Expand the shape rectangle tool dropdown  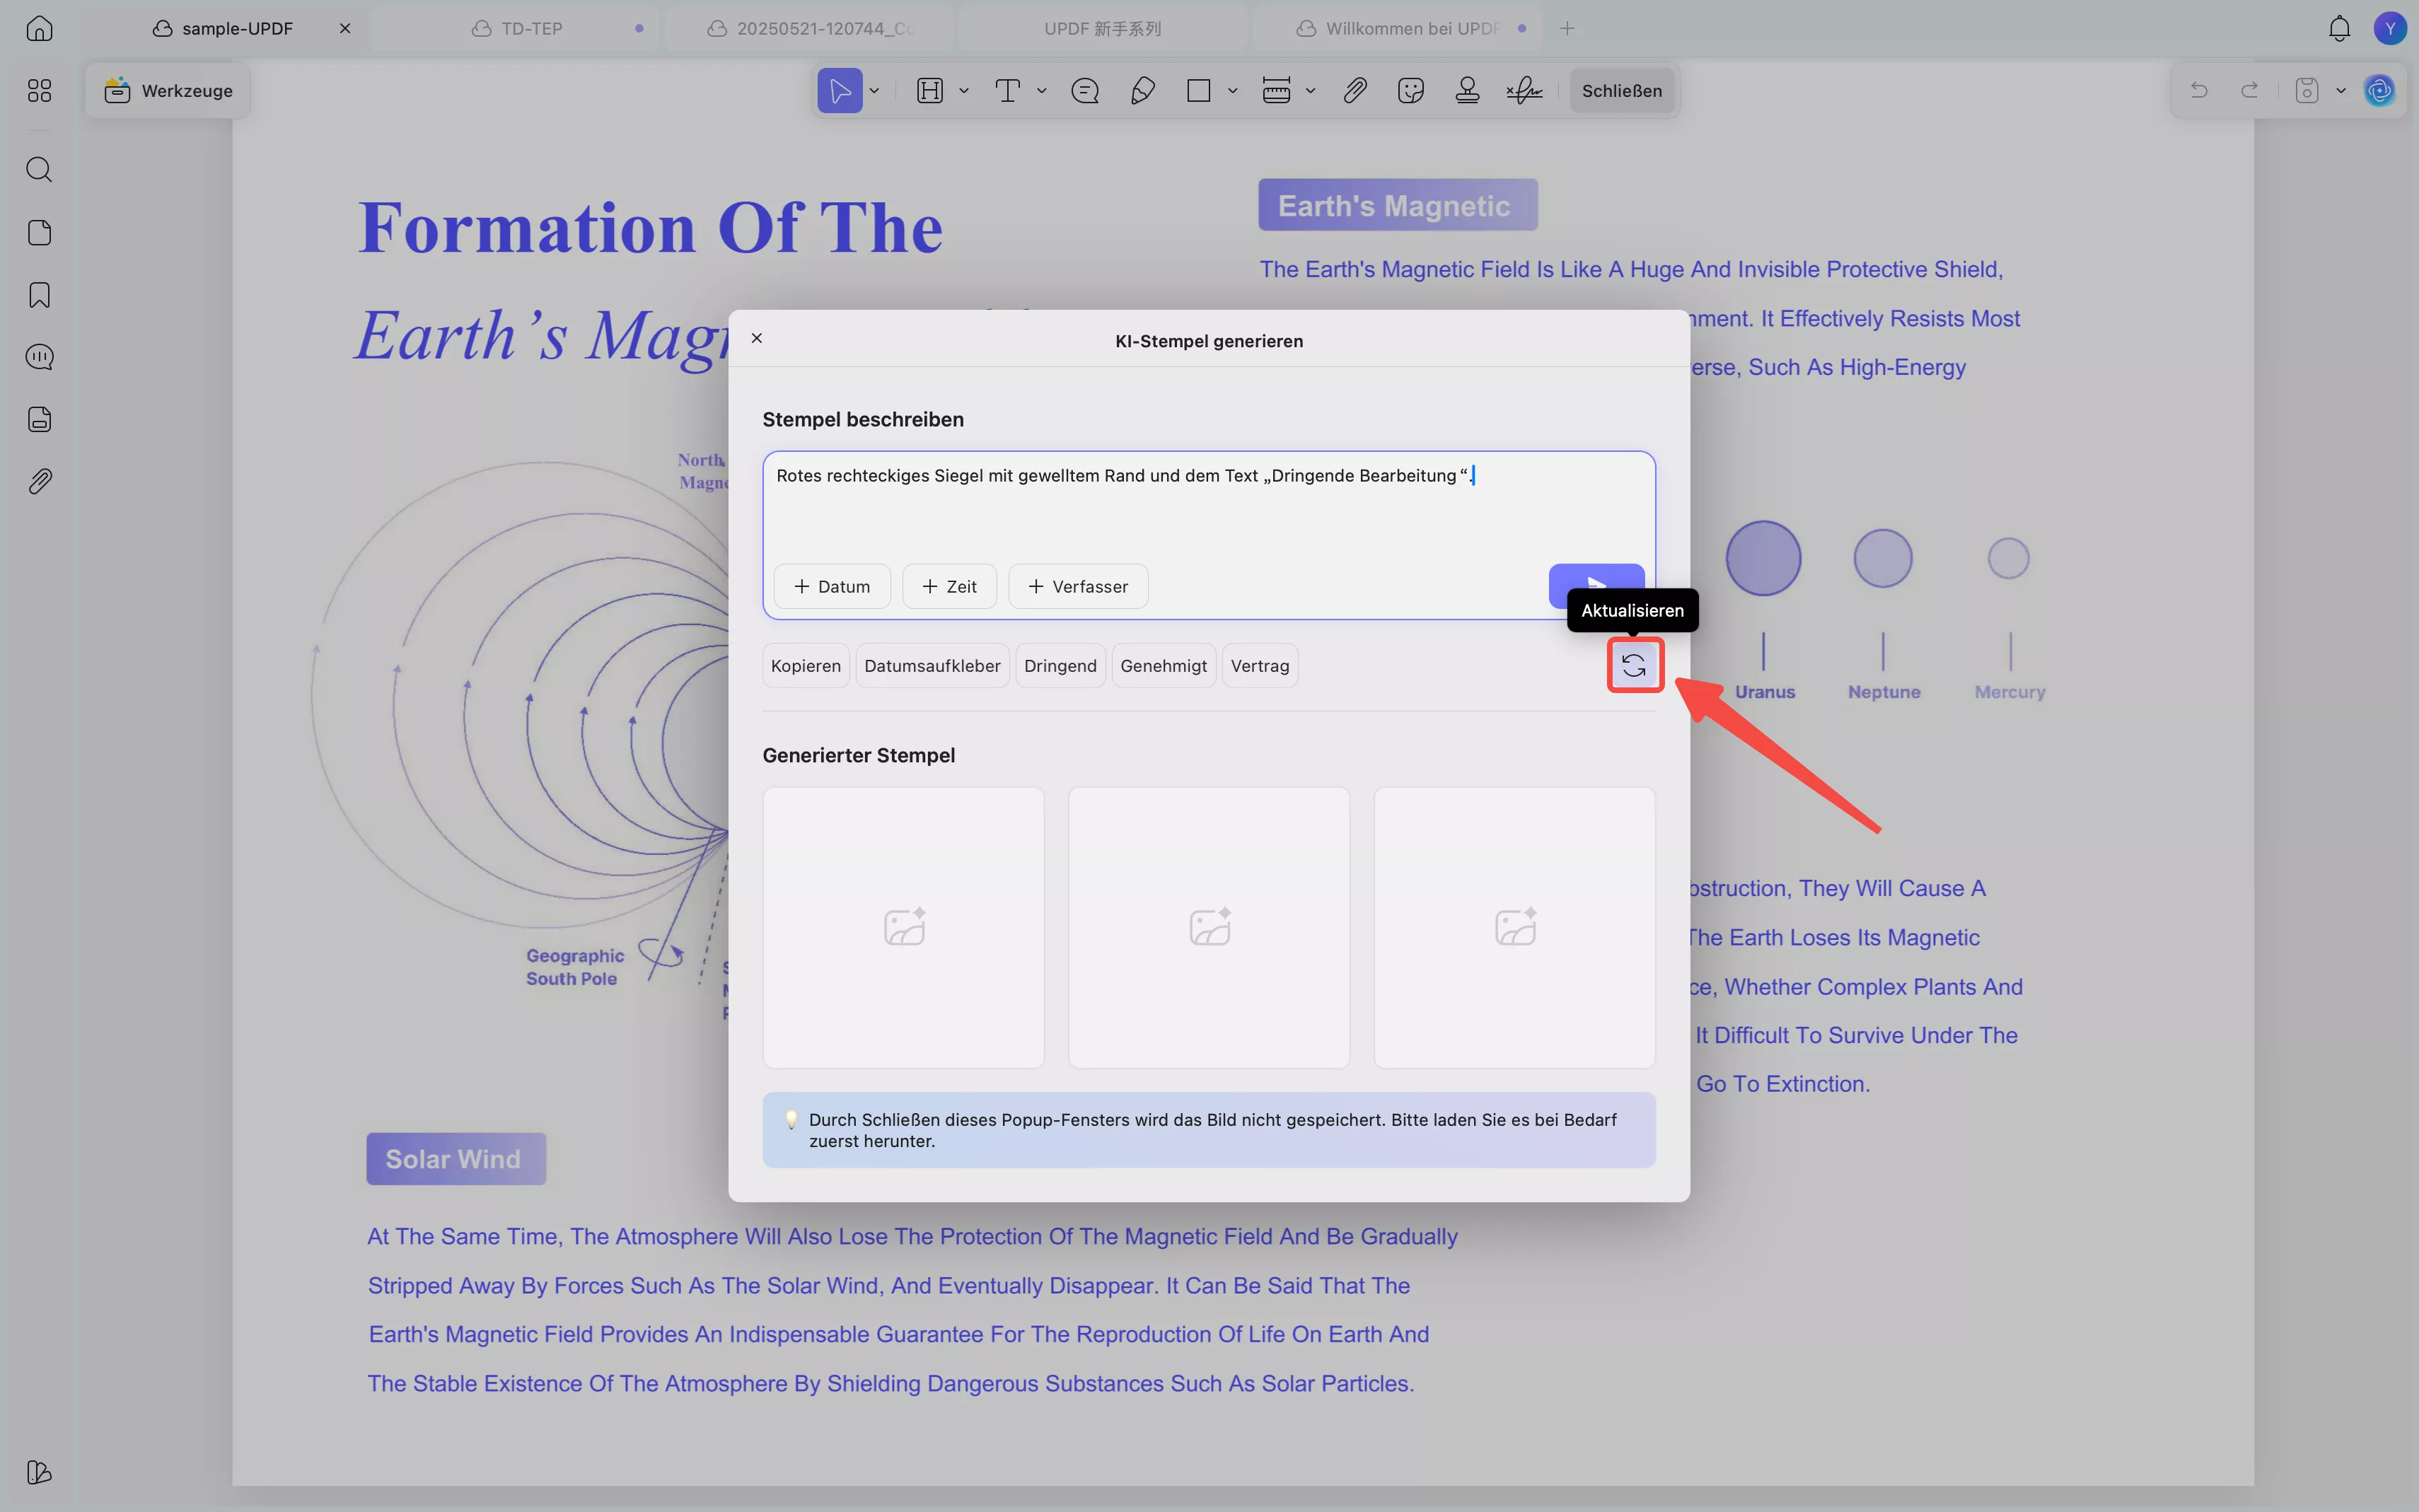(x=1232, y=91)
